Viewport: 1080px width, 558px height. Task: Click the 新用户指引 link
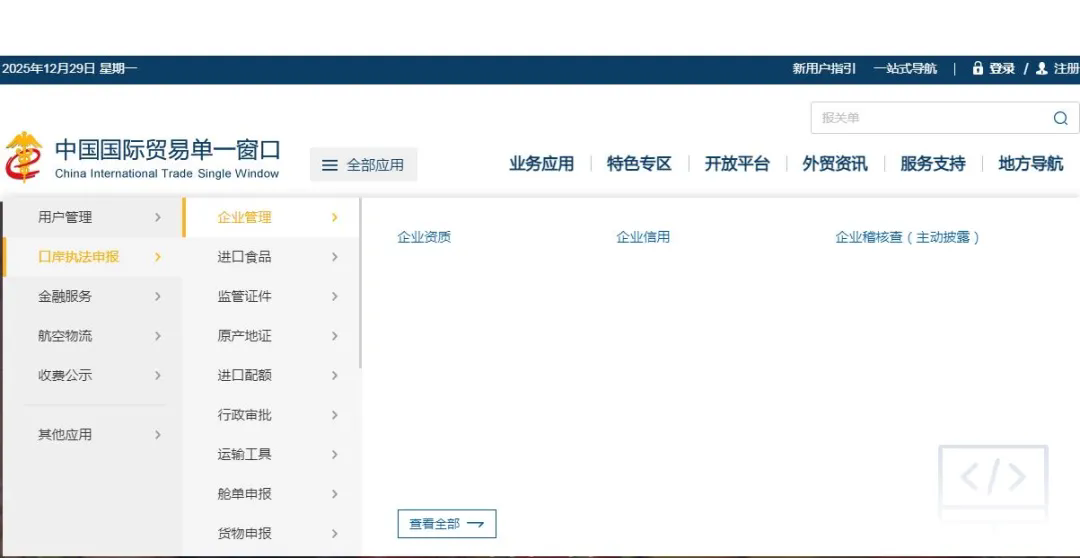tap(824, 69)
